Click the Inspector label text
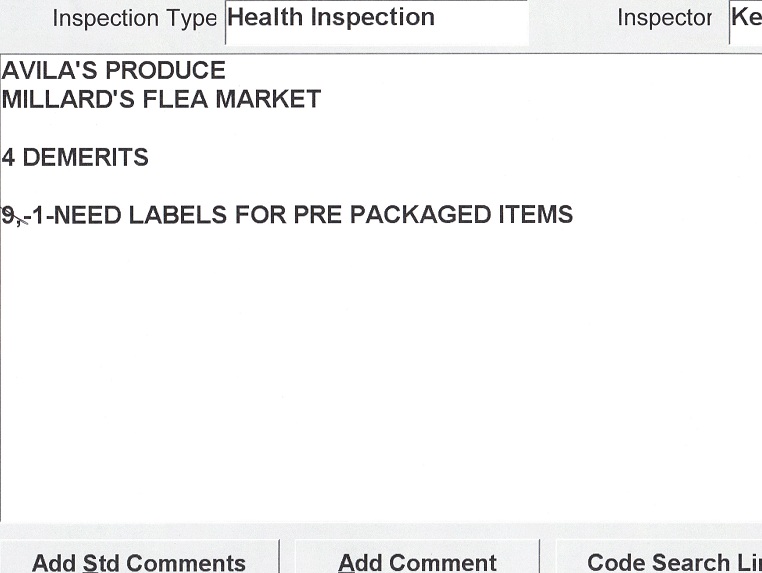Viewport: 762px width, 573px height. tap(664, 19)
